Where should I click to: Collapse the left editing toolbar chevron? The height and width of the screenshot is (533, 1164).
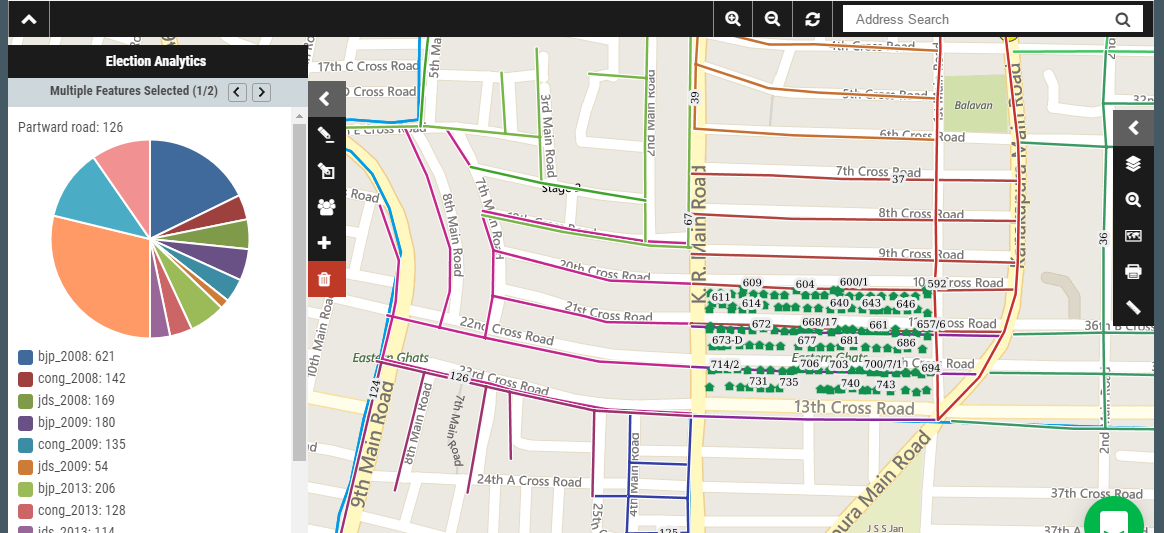pyautogui.click(x=325, y=99)
